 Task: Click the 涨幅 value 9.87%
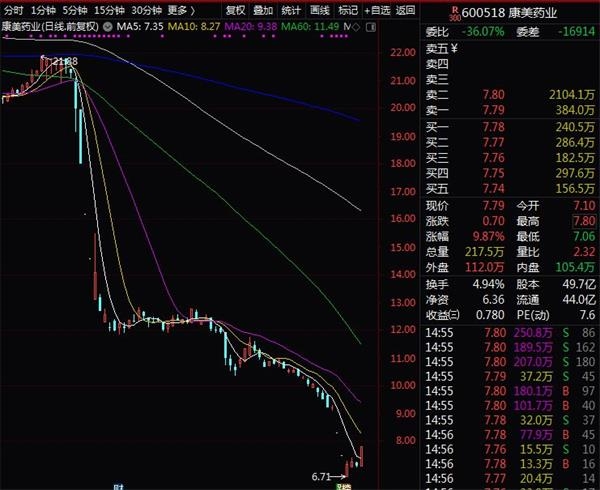pos(489,236)
